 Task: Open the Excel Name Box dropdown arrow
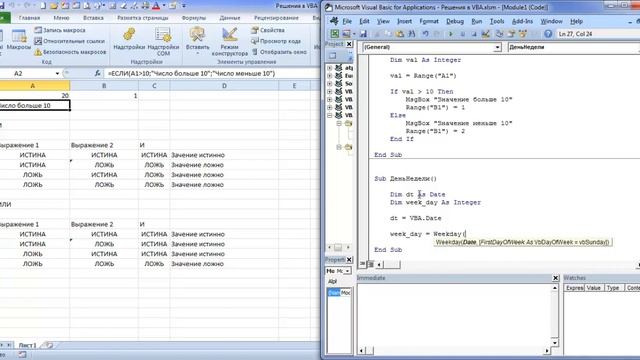tap(57, 73)
